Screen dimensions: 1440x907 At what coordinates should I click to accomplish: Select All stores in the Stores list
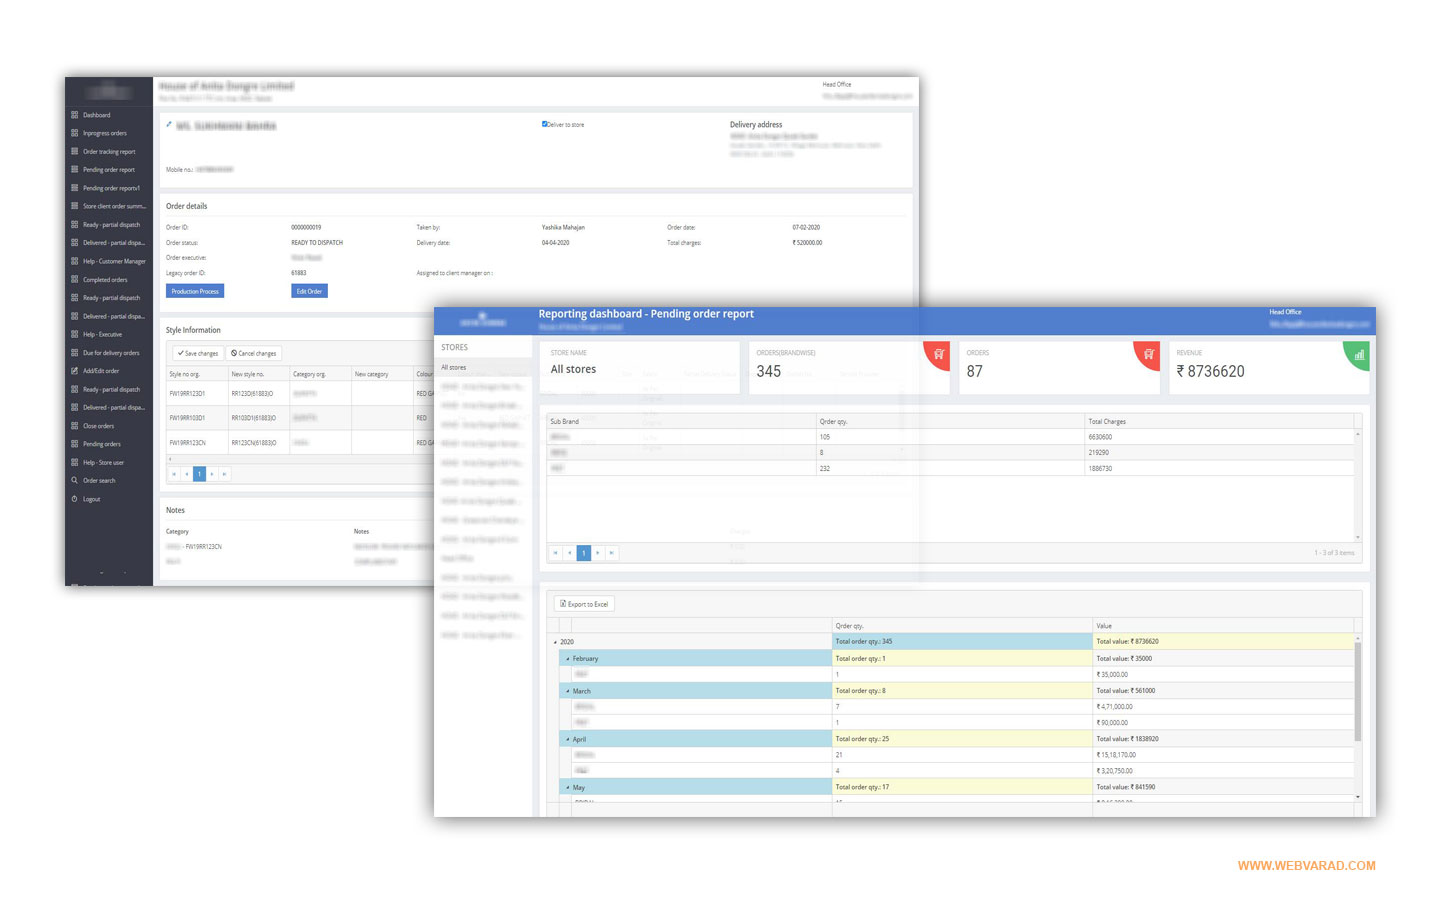455,368
